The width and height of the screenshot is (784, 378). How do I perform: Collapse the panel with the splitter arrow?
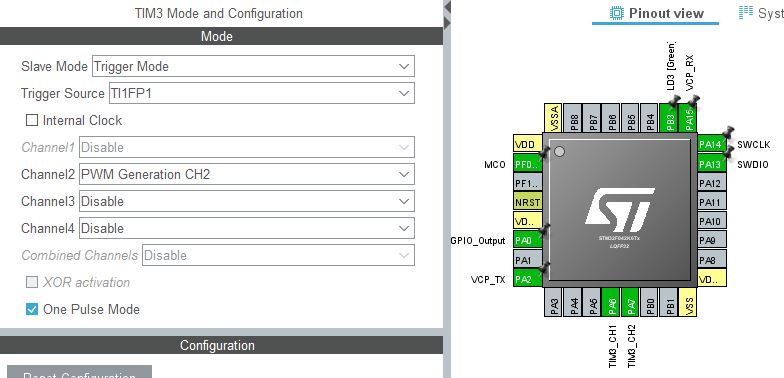point(447,7)
